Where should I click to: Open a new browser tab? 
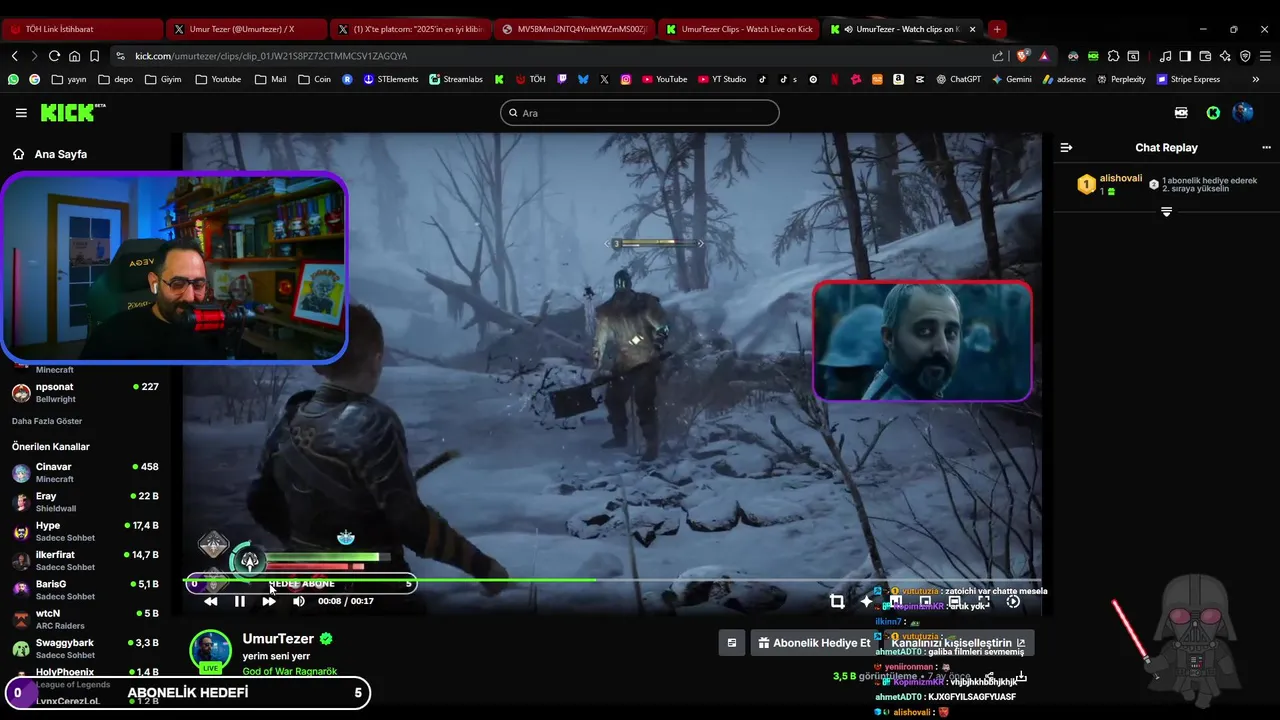pos(997,29)
